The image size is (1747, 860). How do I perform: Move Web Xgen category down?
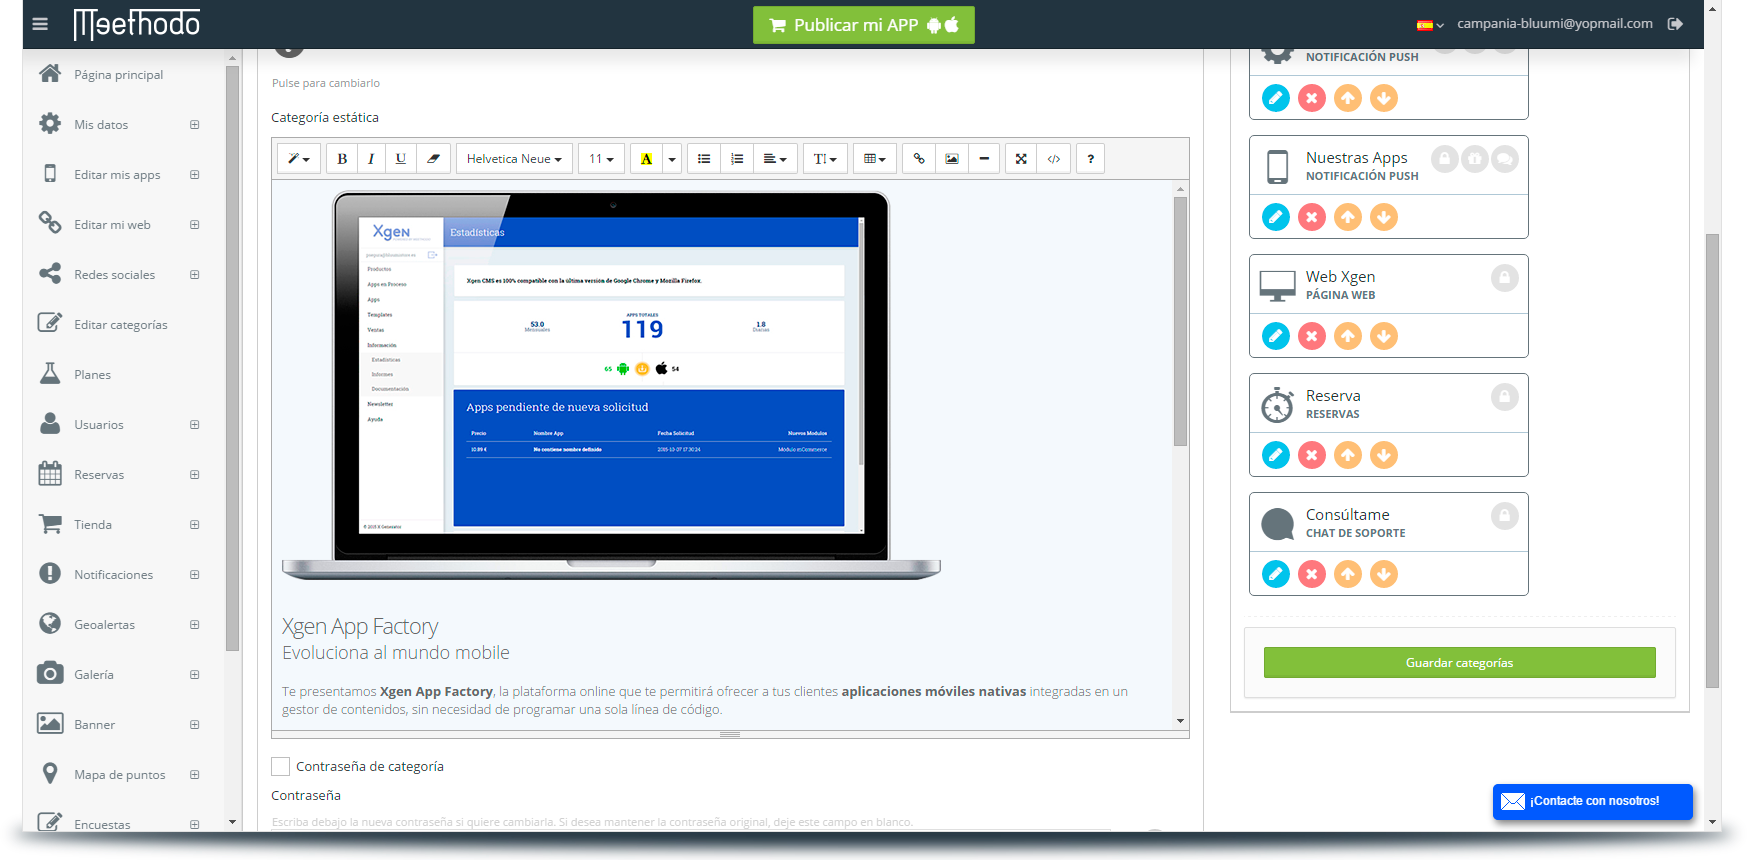point(1384,336)
